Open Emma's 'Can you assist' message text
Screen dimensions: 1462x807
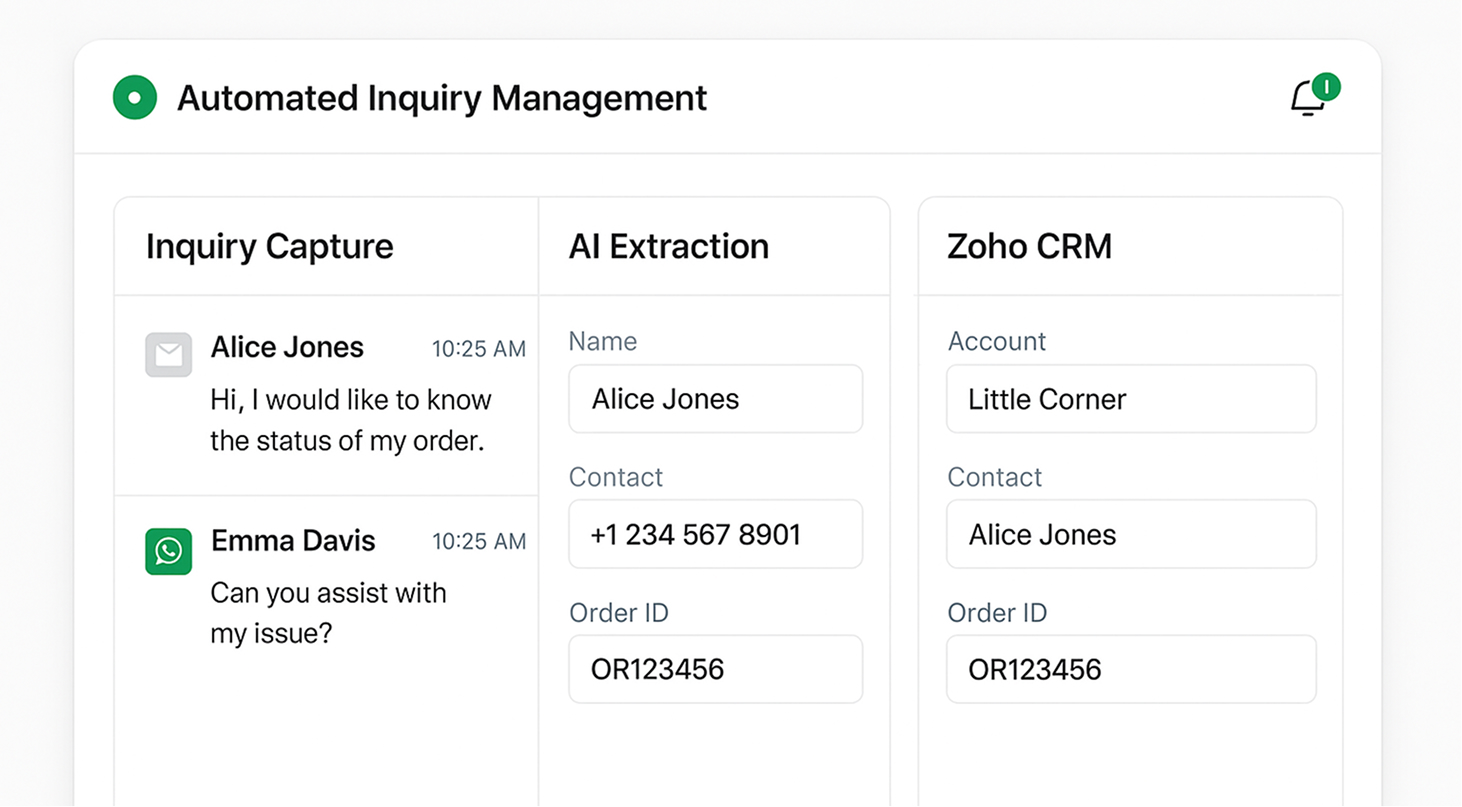coord(328,613)
